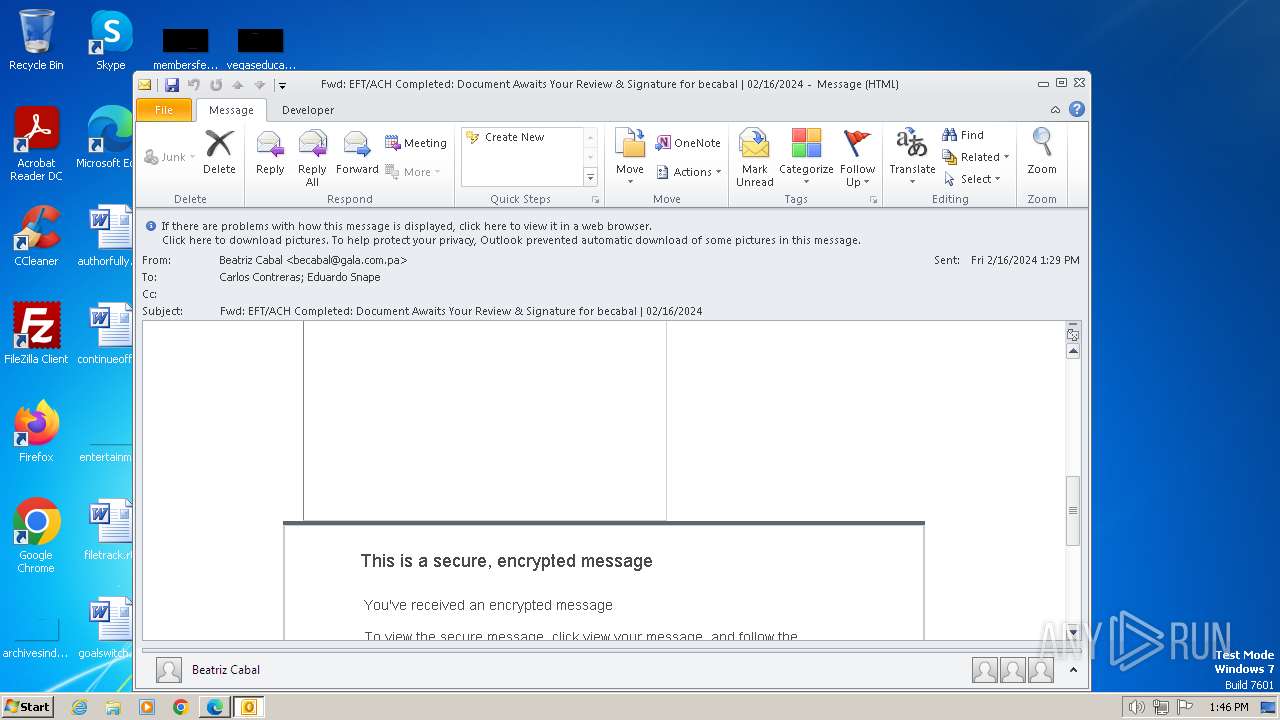This screenshot has height=720, width=1280.
Task: Open Tags group dialog launcher
Action: [x=873, y=200]
